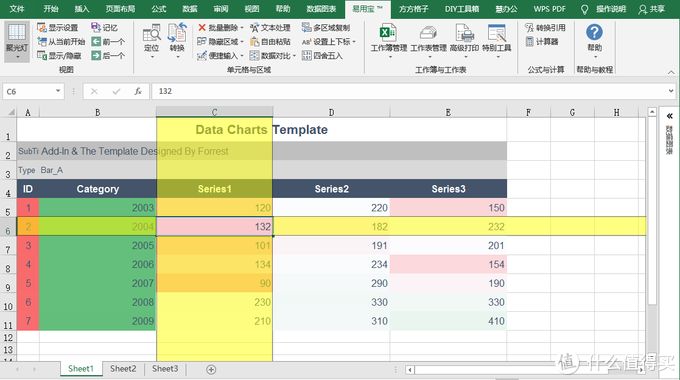
Task: Click the 自由粘贴 clipboard icon
Action: point(255,42)
